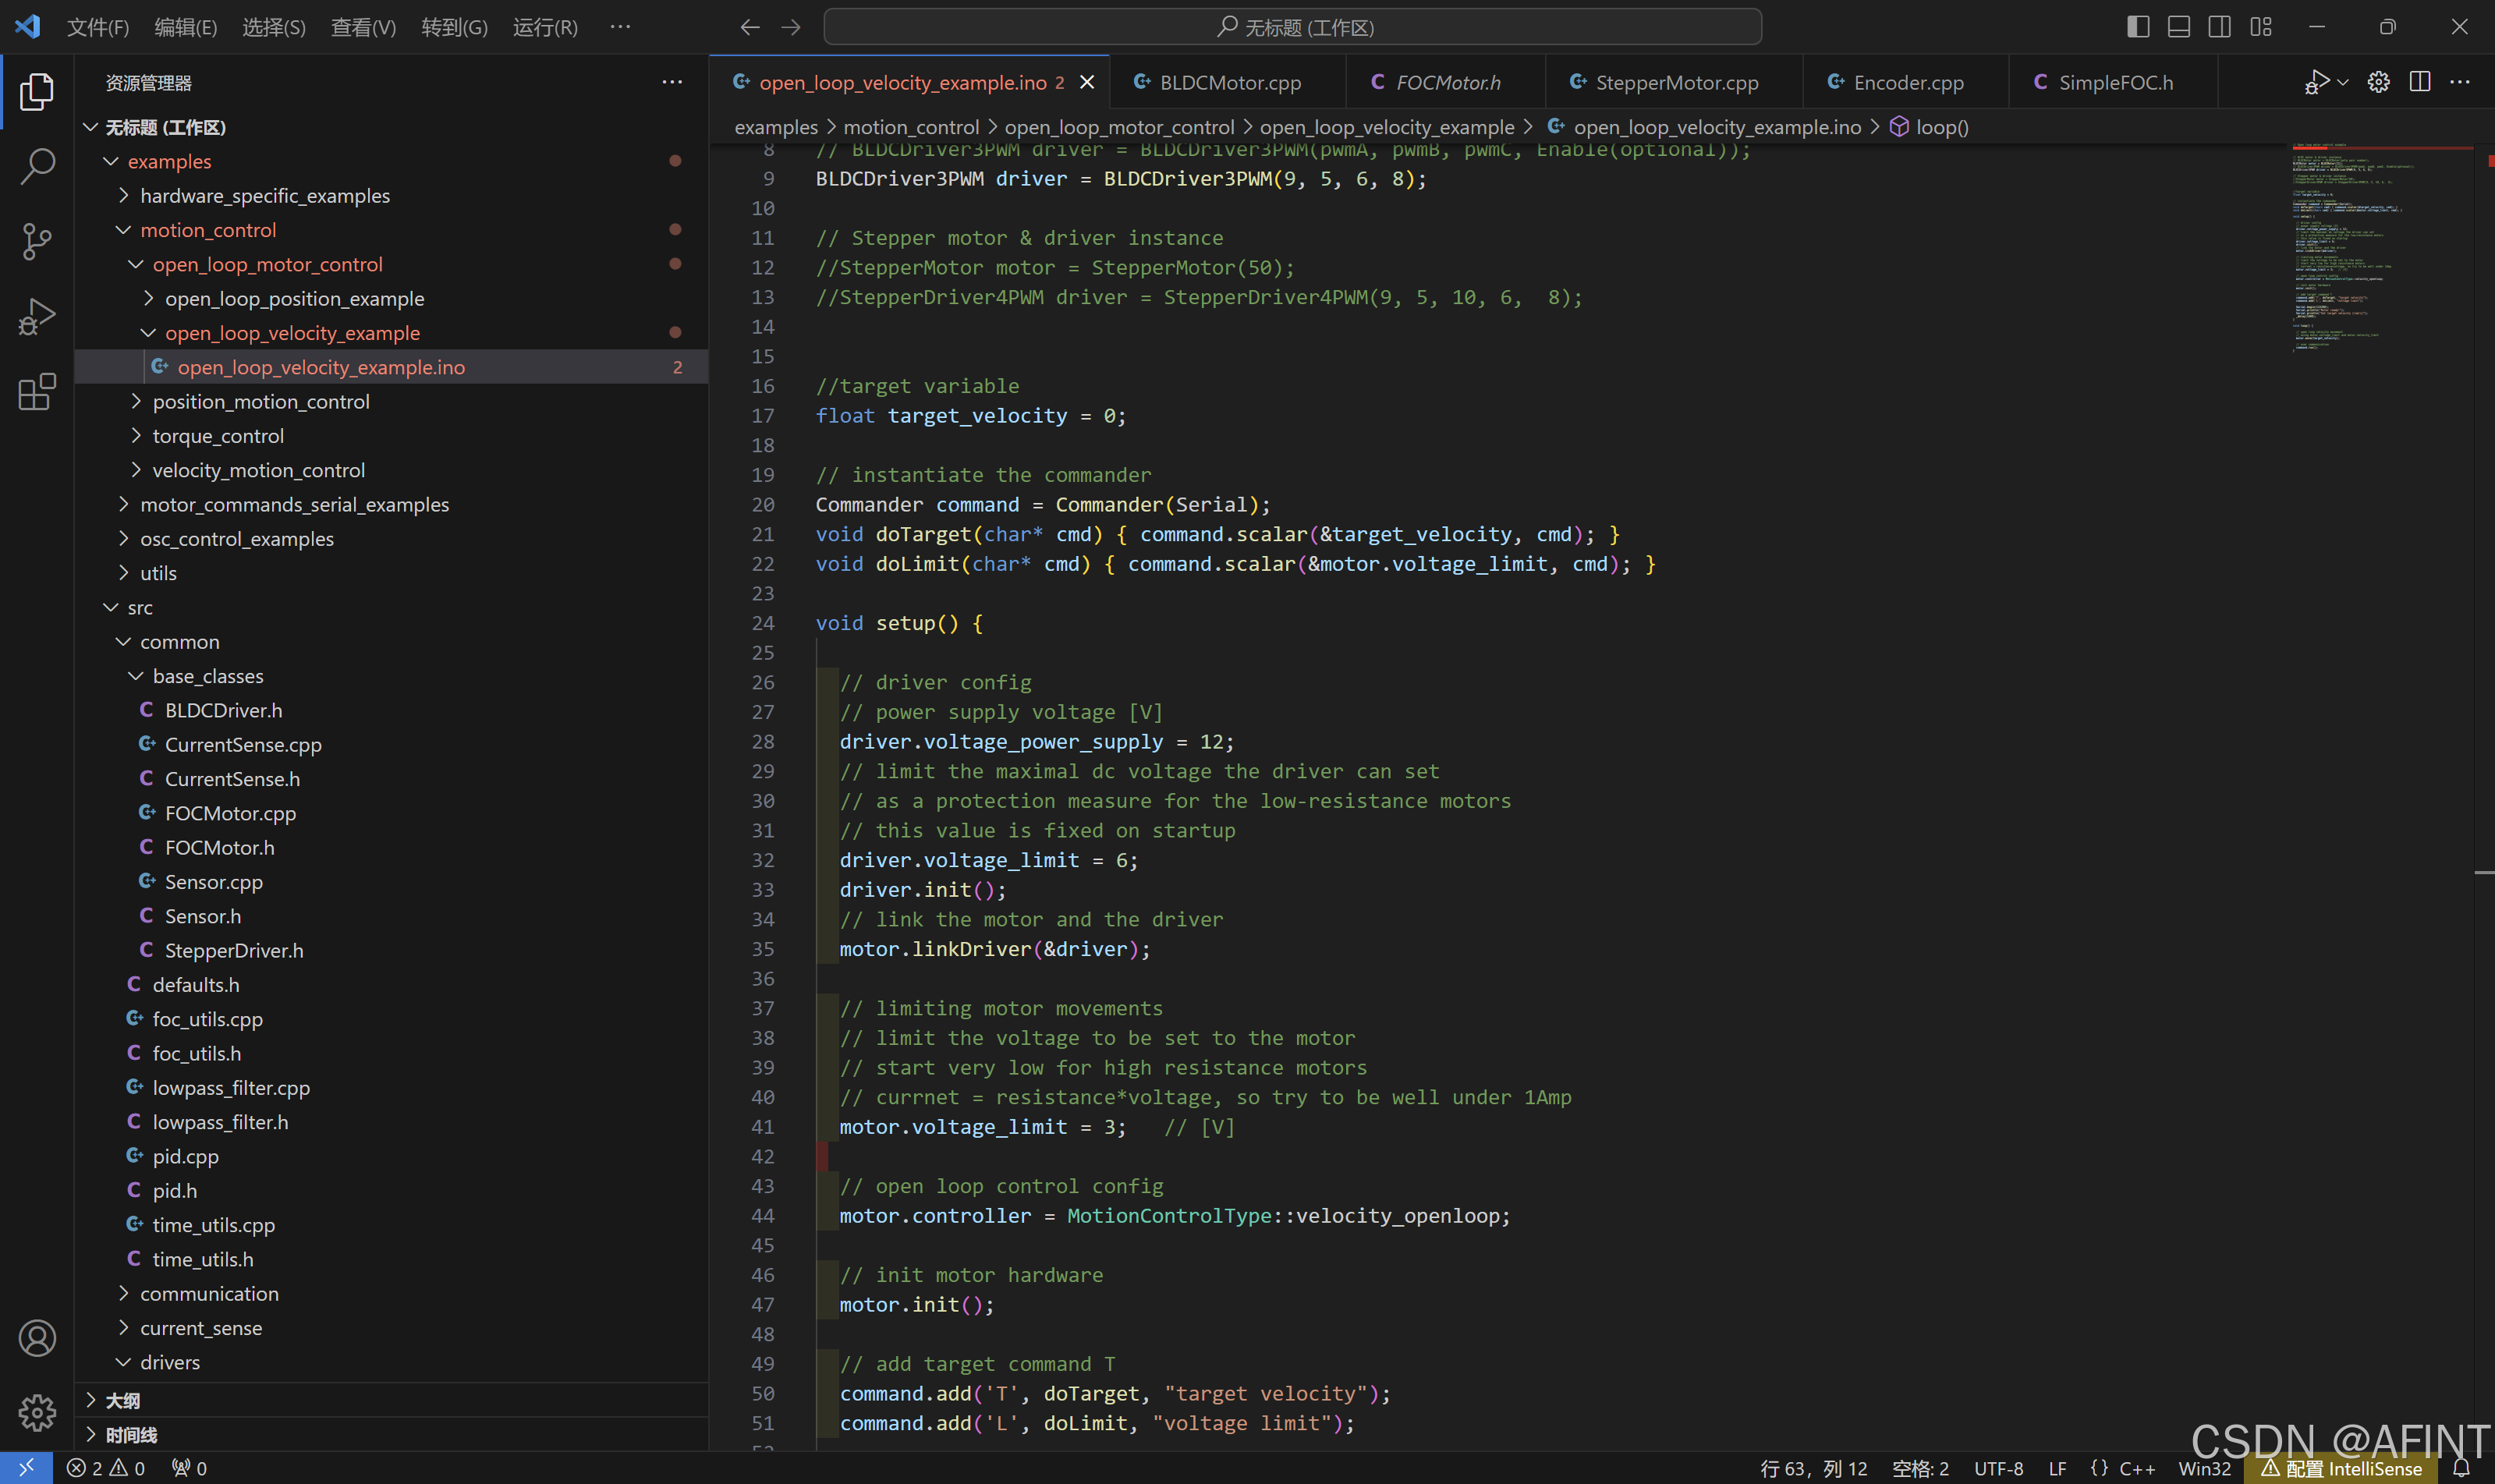
Task: Open the Run and Debug view icon
Action: click(37, 316)
